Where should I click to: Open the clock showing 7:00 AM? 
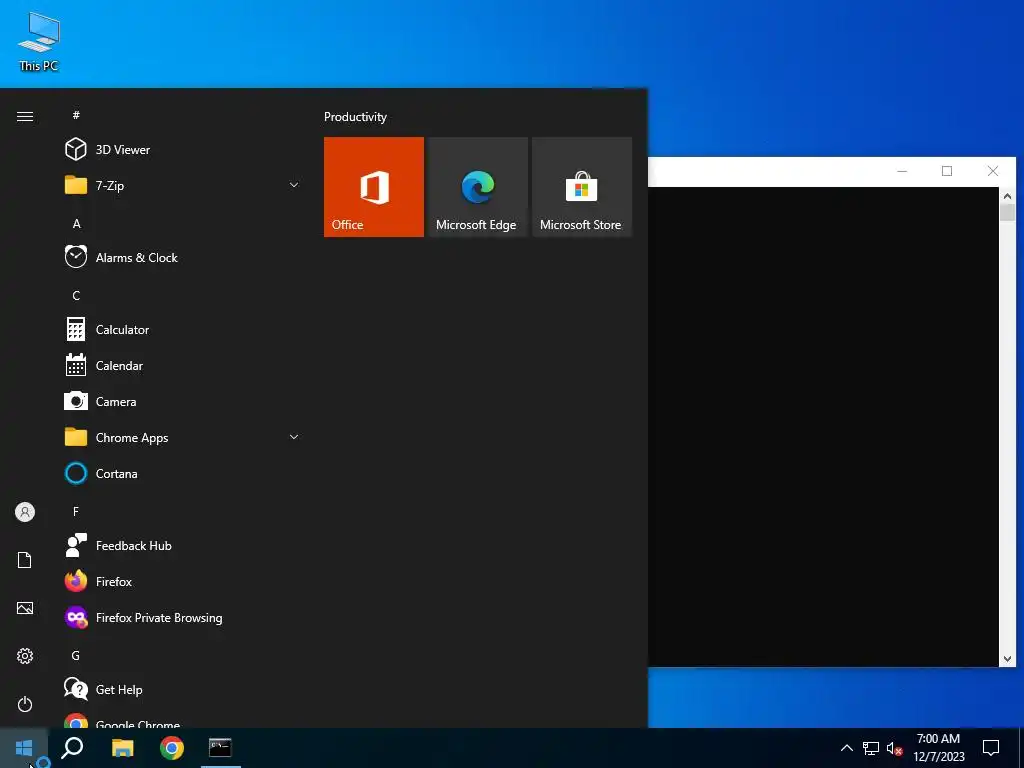pos(938,748)
